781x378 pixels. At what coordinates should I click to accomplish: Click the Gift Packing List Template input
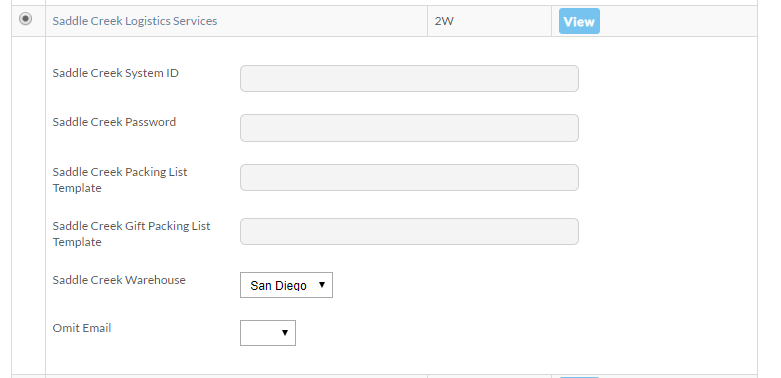tap(409, 232)
